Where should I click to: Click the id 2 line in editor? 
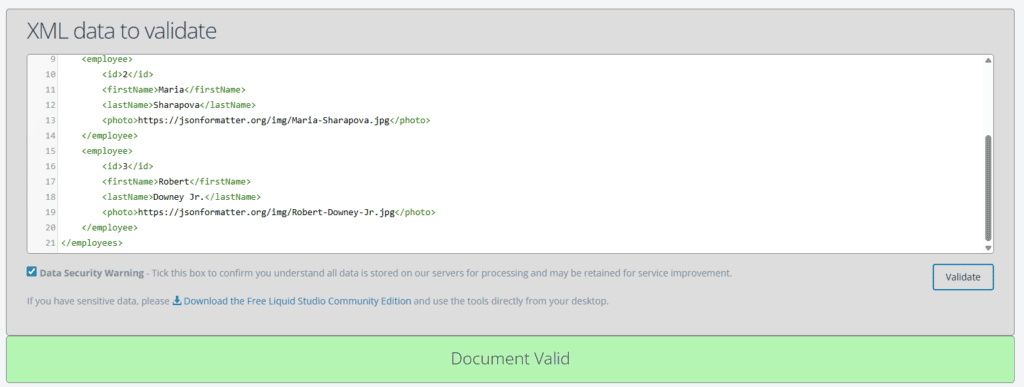pos(127,74)
